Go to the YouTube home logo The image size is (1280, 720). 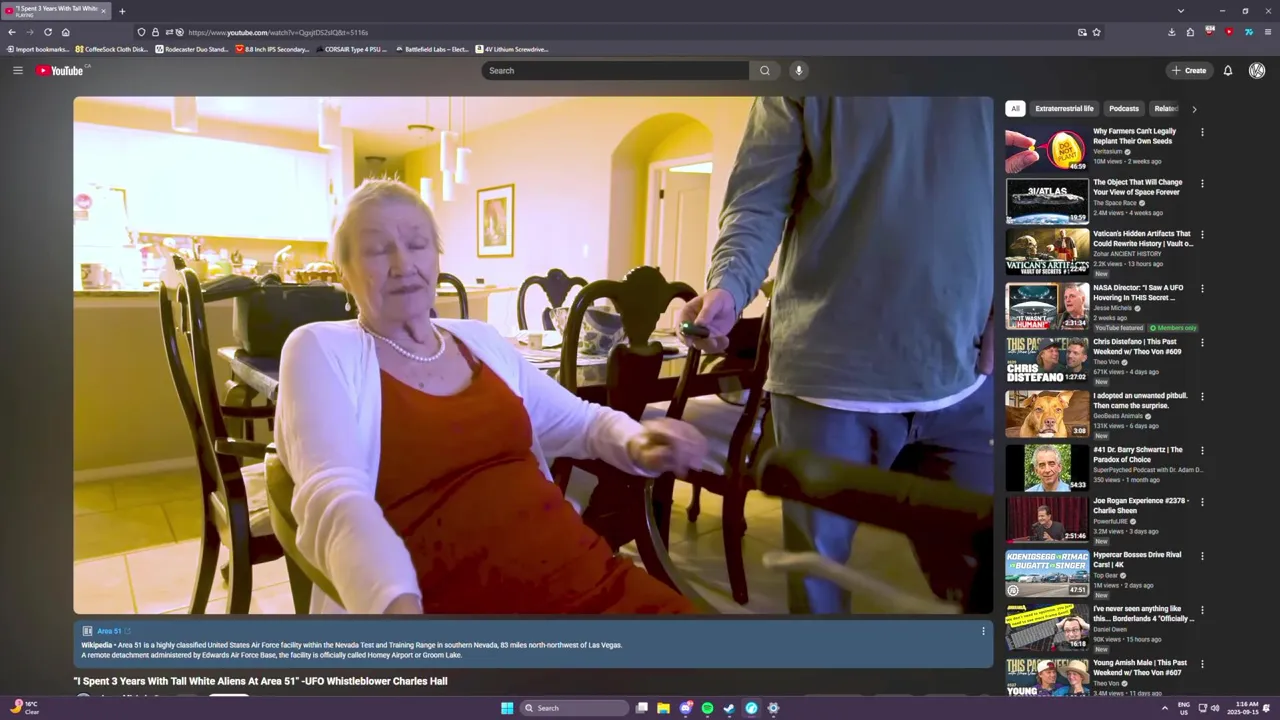[60, 70]
